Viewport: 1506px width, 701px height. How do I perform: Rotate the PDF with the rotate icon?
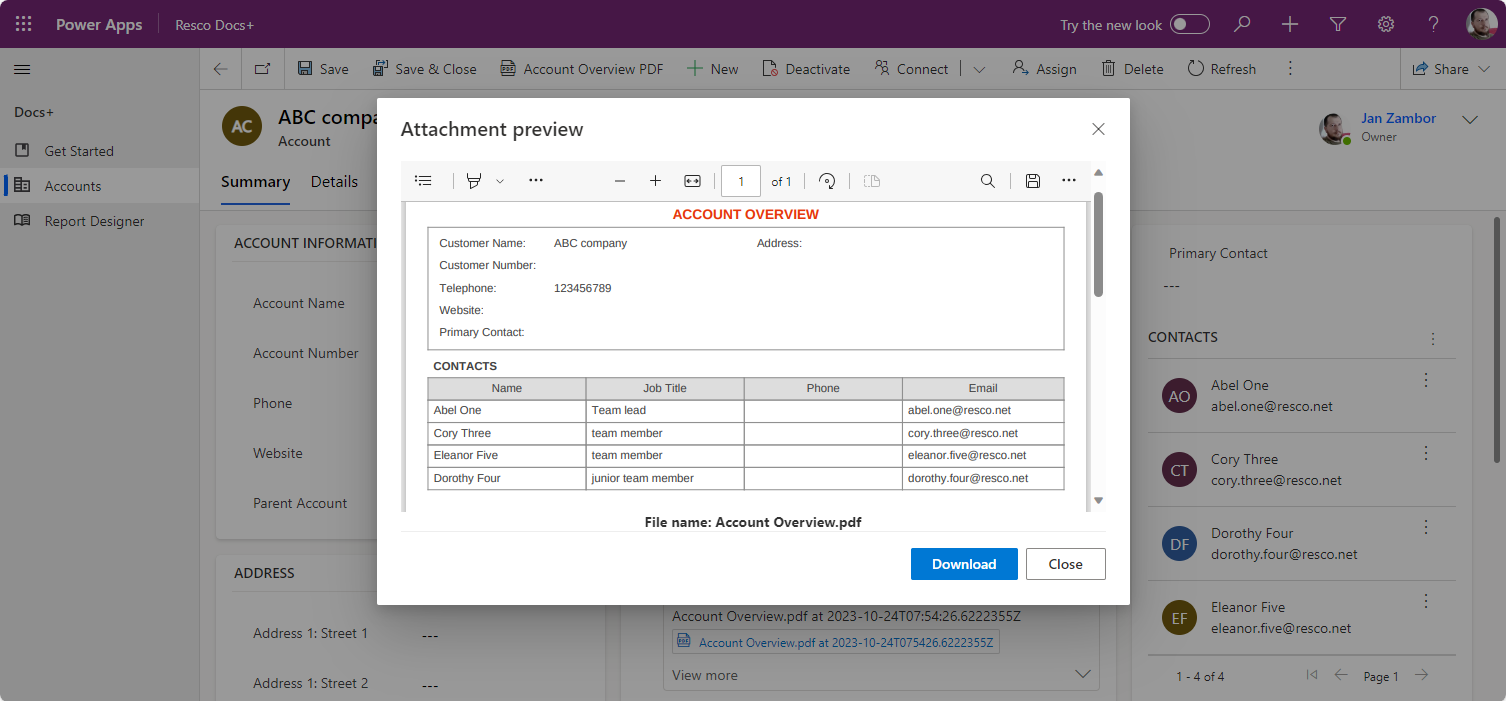coord(827,181)
